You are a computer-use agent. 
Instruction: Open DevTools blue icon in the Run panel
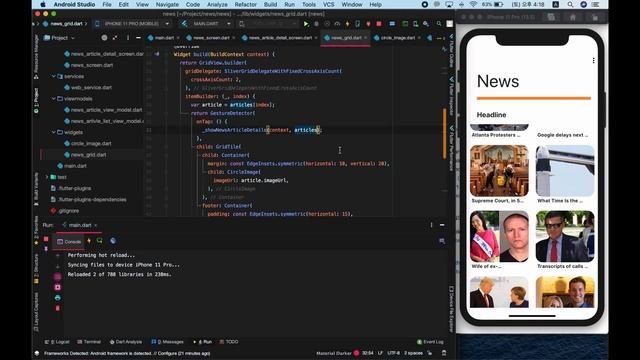pos(113,241)
